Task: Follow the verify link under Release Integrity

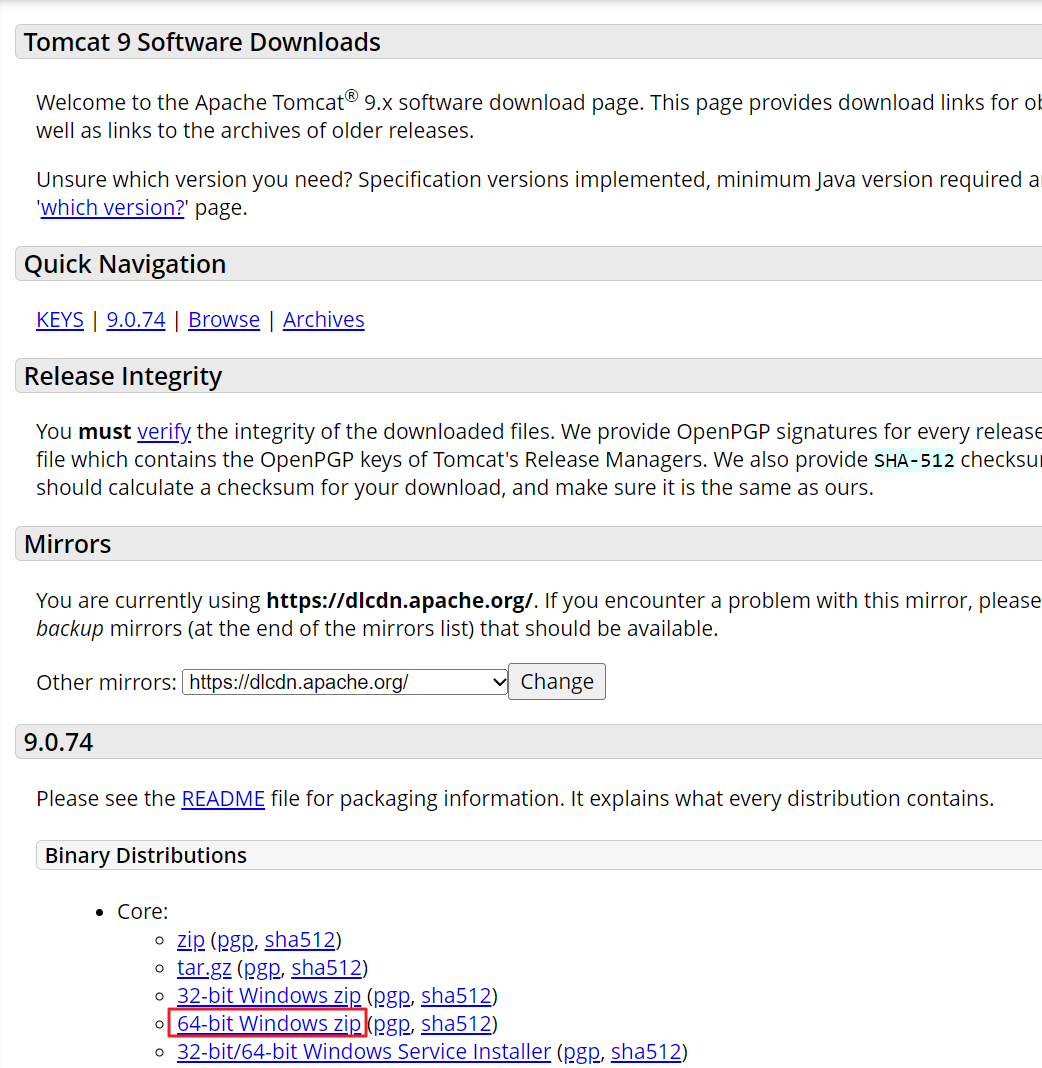Action: coord(163,431)
